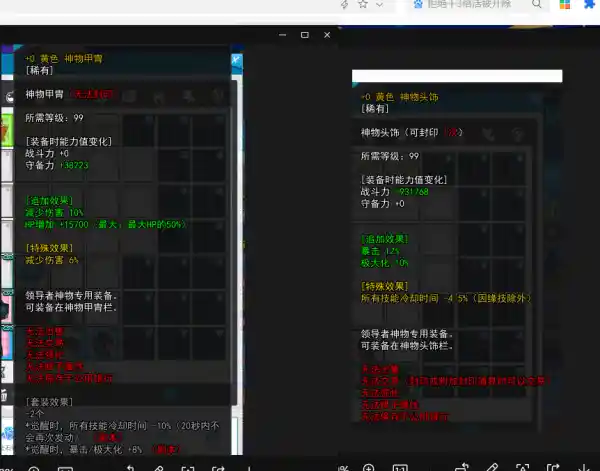Click '可装备在神物头饰栏.' text

407,346
